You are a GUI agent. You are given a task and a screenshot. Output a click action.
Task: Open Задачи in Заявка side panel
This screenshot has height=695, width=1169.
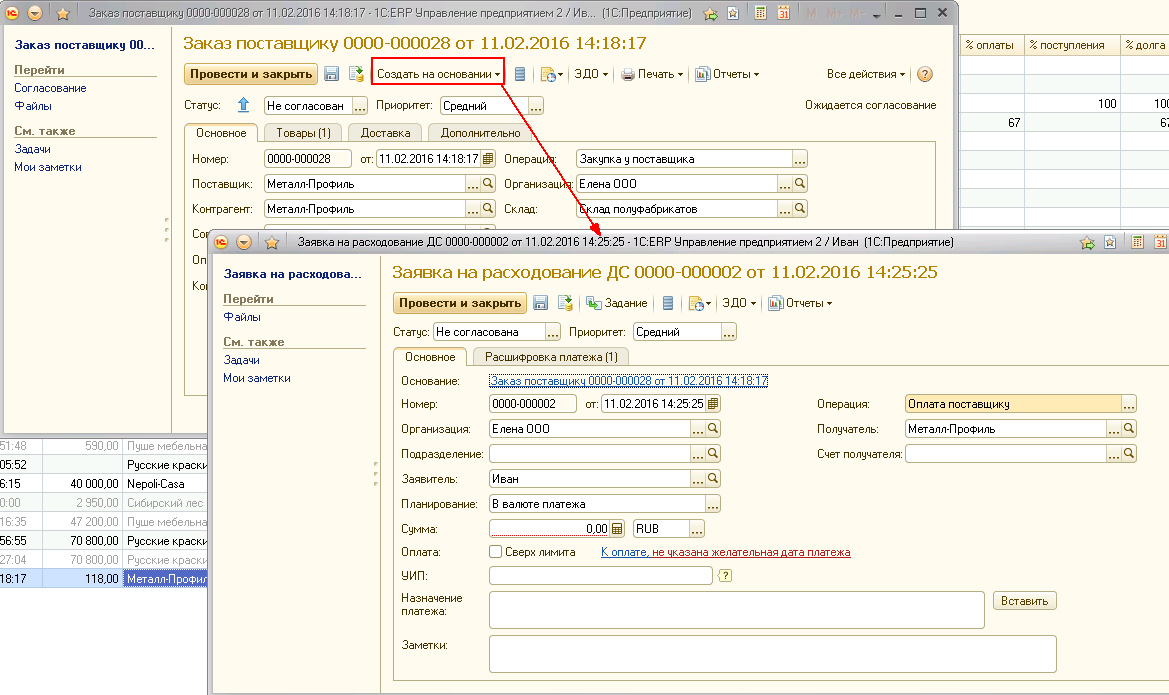coord(242,360)
